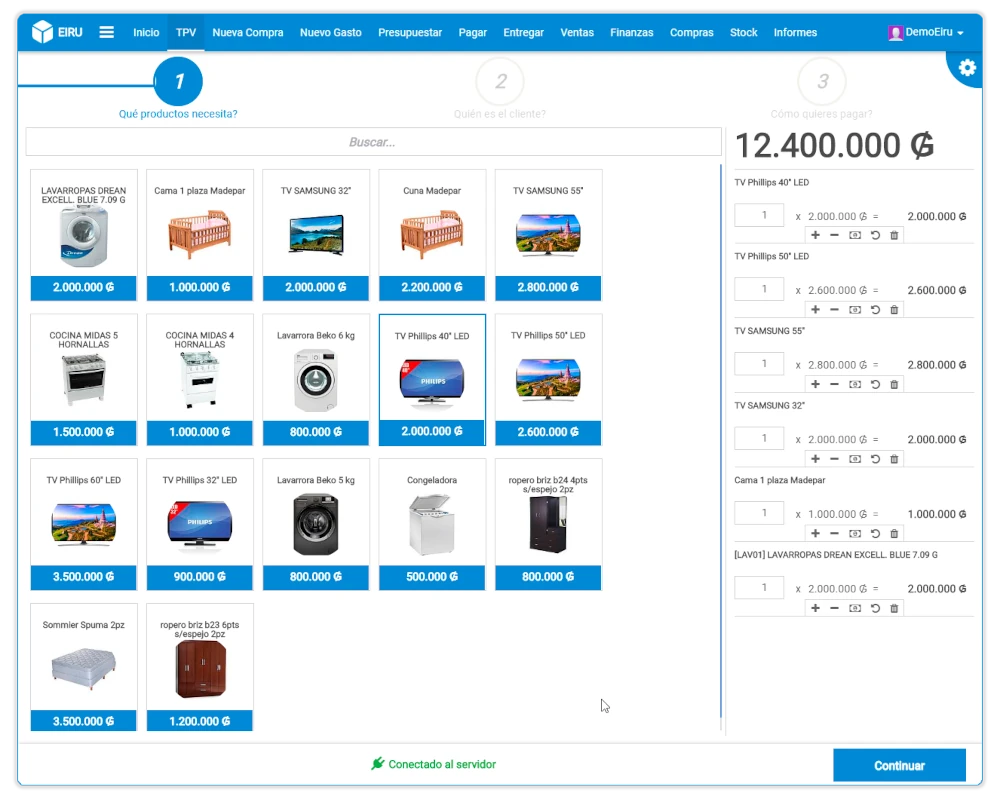The height and width of the screenshot is (799, 1000).
Task: Add TV Phillips 32" LED product card
Action: tap(200, 524)
